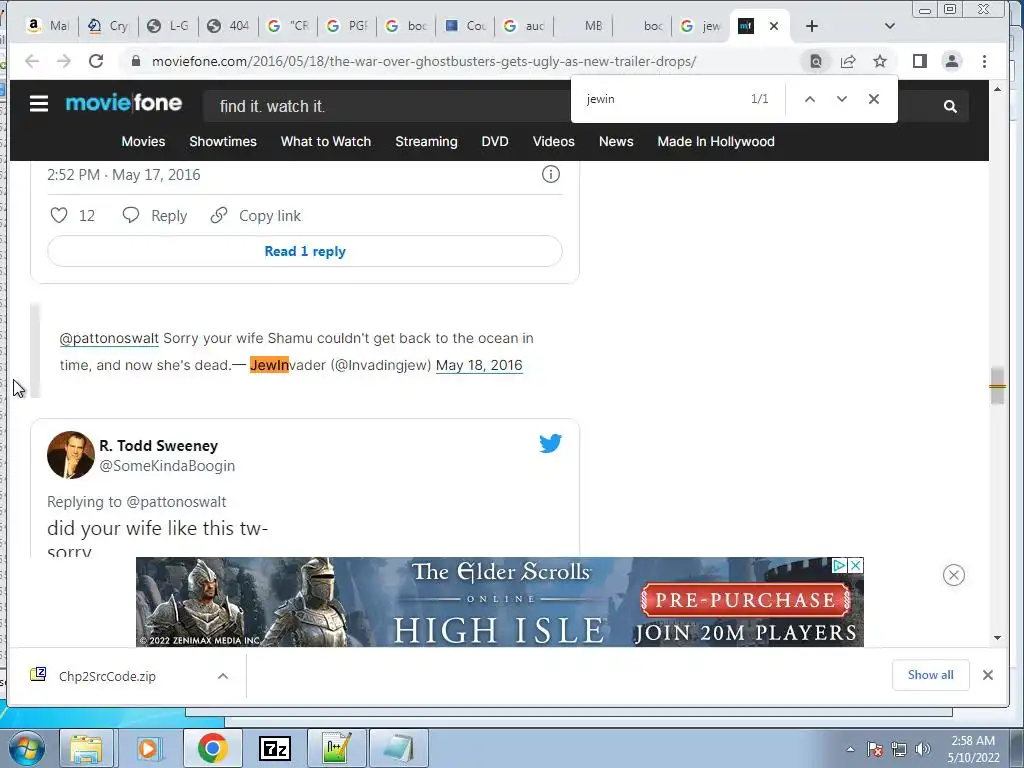Open the tab search dropdown
Viewport: 1024px width, 768px height.
[889, 26]
